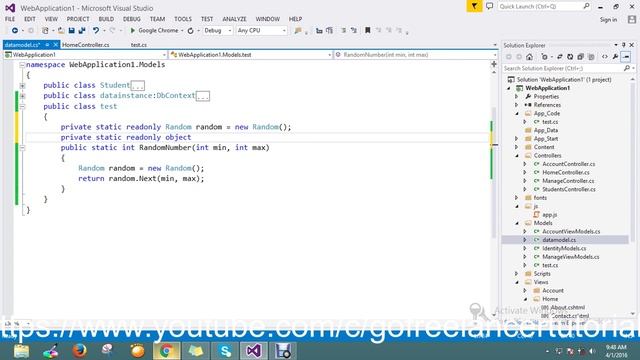This screenshot has height=360, width=640.
Task: Switch to test.cs editor tab
Action: tap(138, 45)
